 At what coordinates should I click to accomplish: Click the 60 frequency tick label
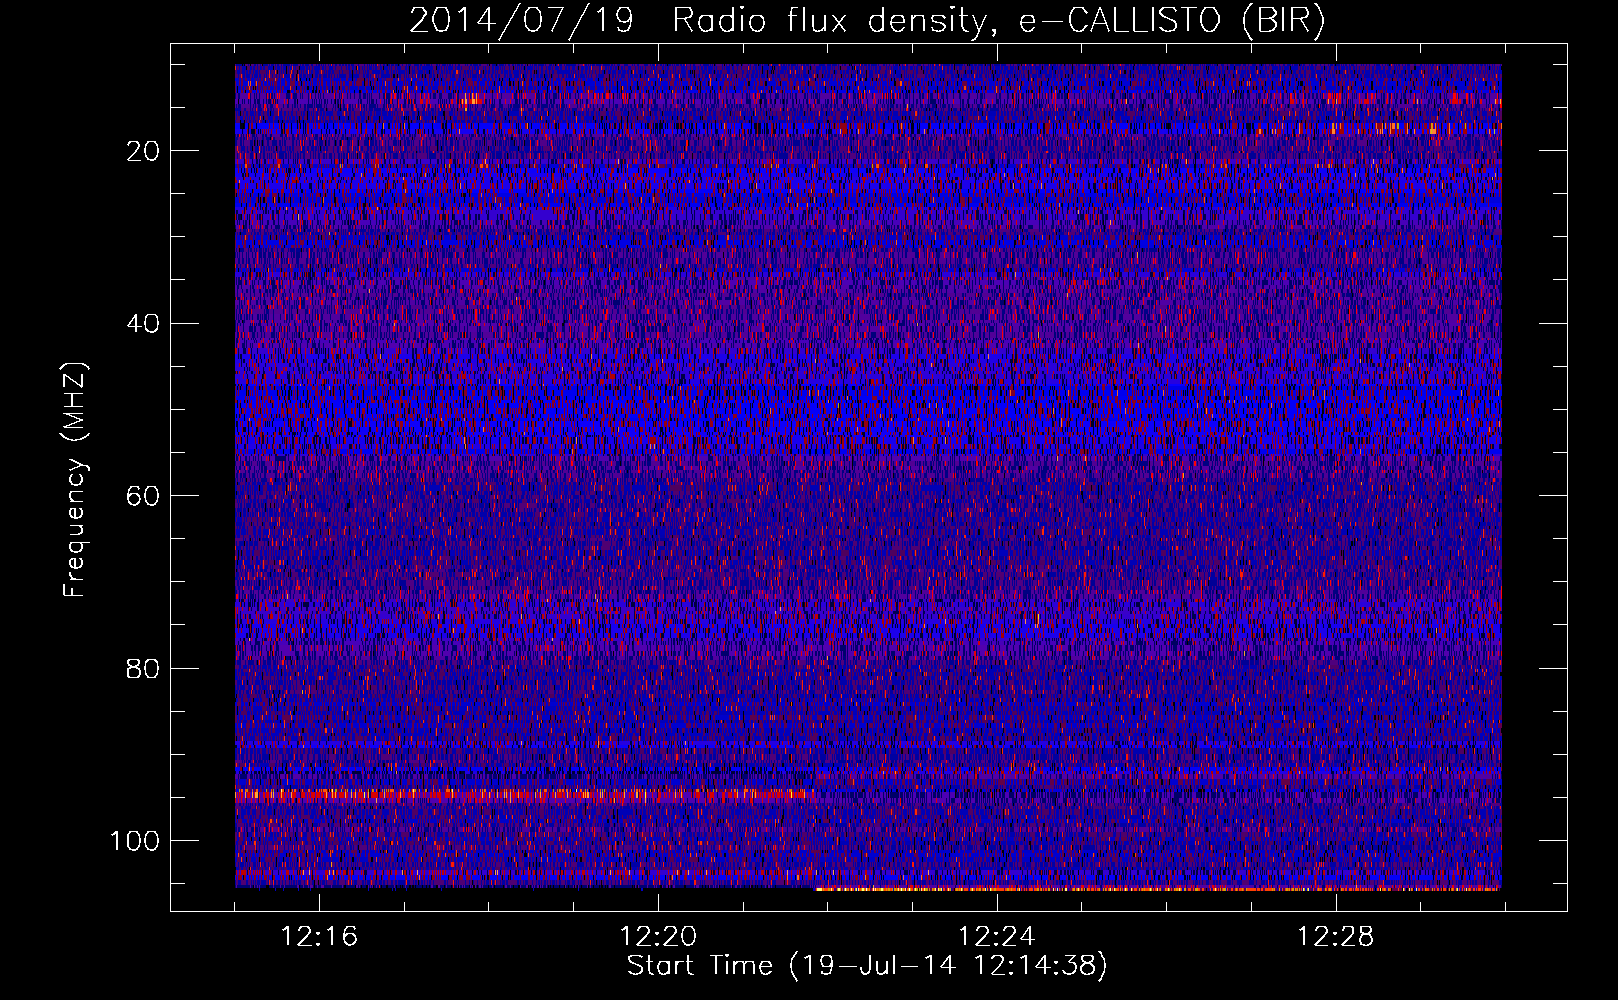144,496
